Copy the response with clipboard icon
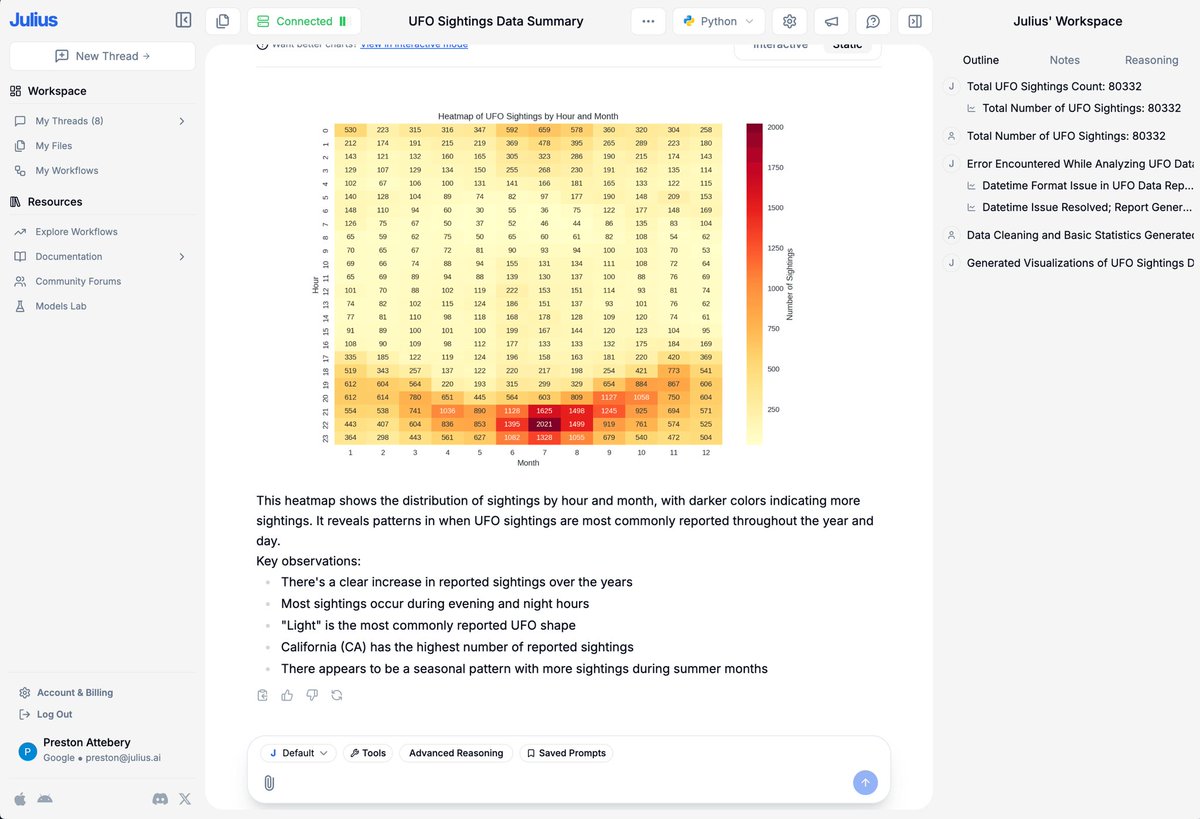1200x819 pixels. [x=263, y=695]
